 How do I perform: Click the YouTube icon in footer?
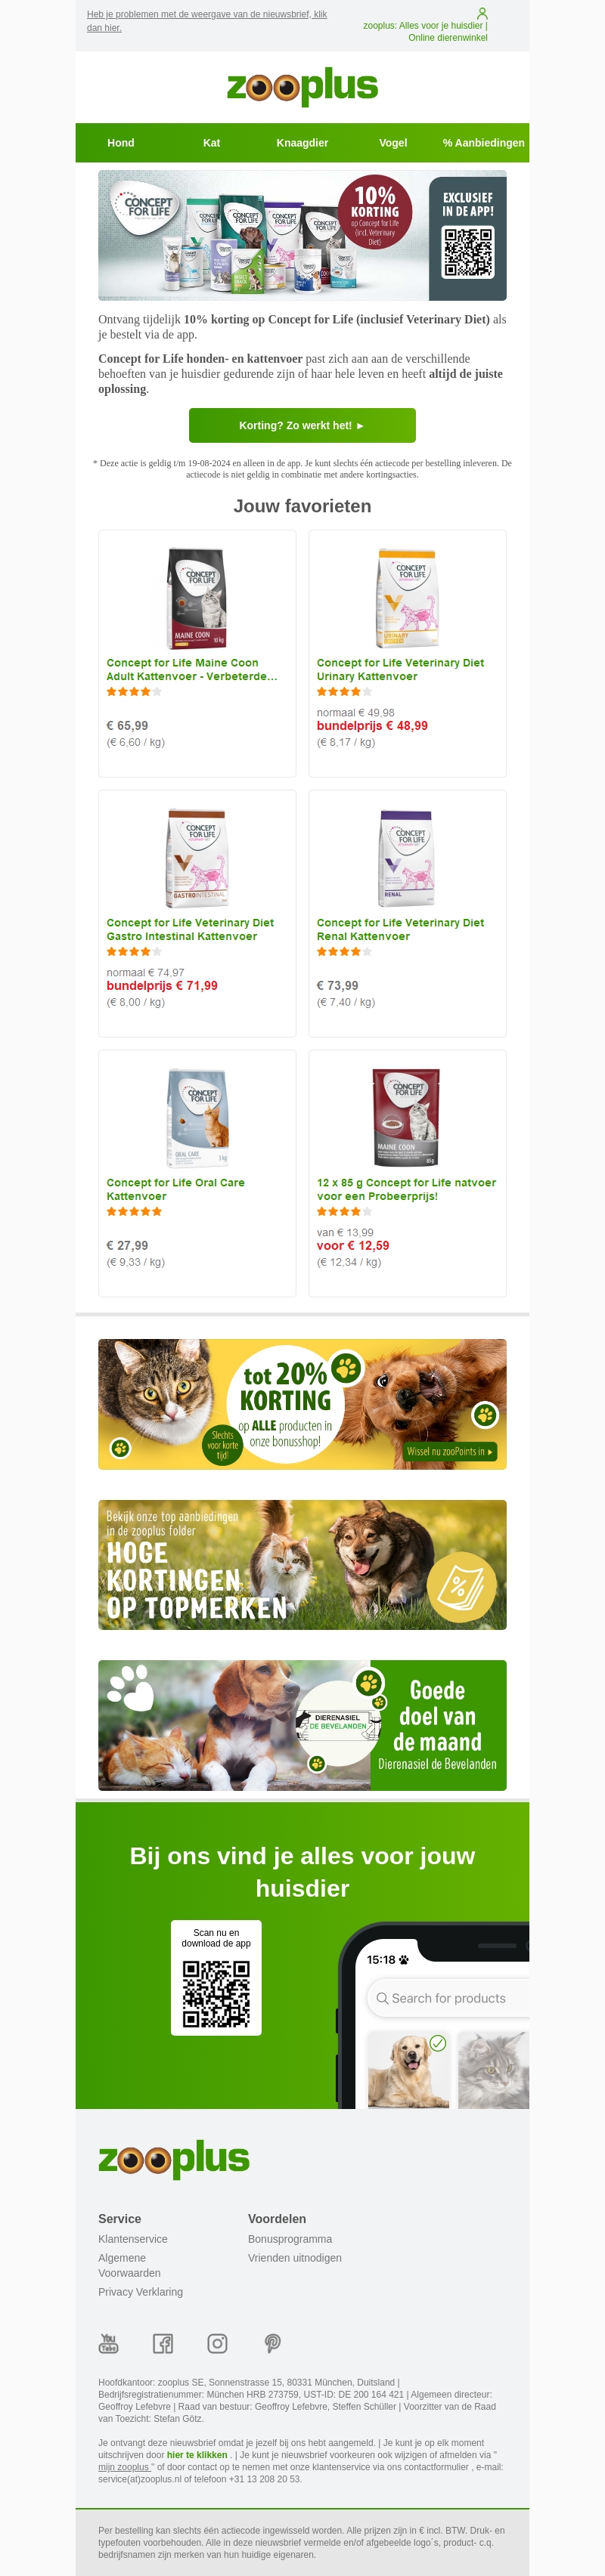109,2343
